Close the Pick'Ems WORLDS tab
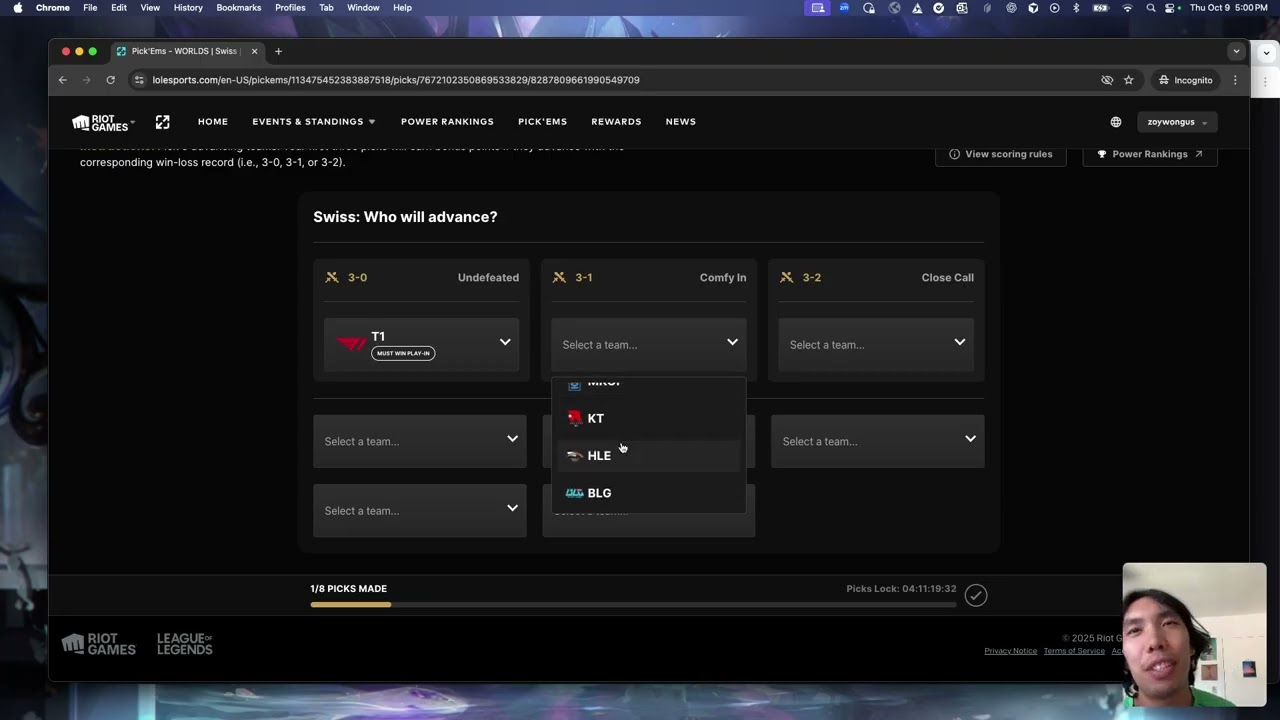The height and width of the screenshot is (720, 1280). 254,51
